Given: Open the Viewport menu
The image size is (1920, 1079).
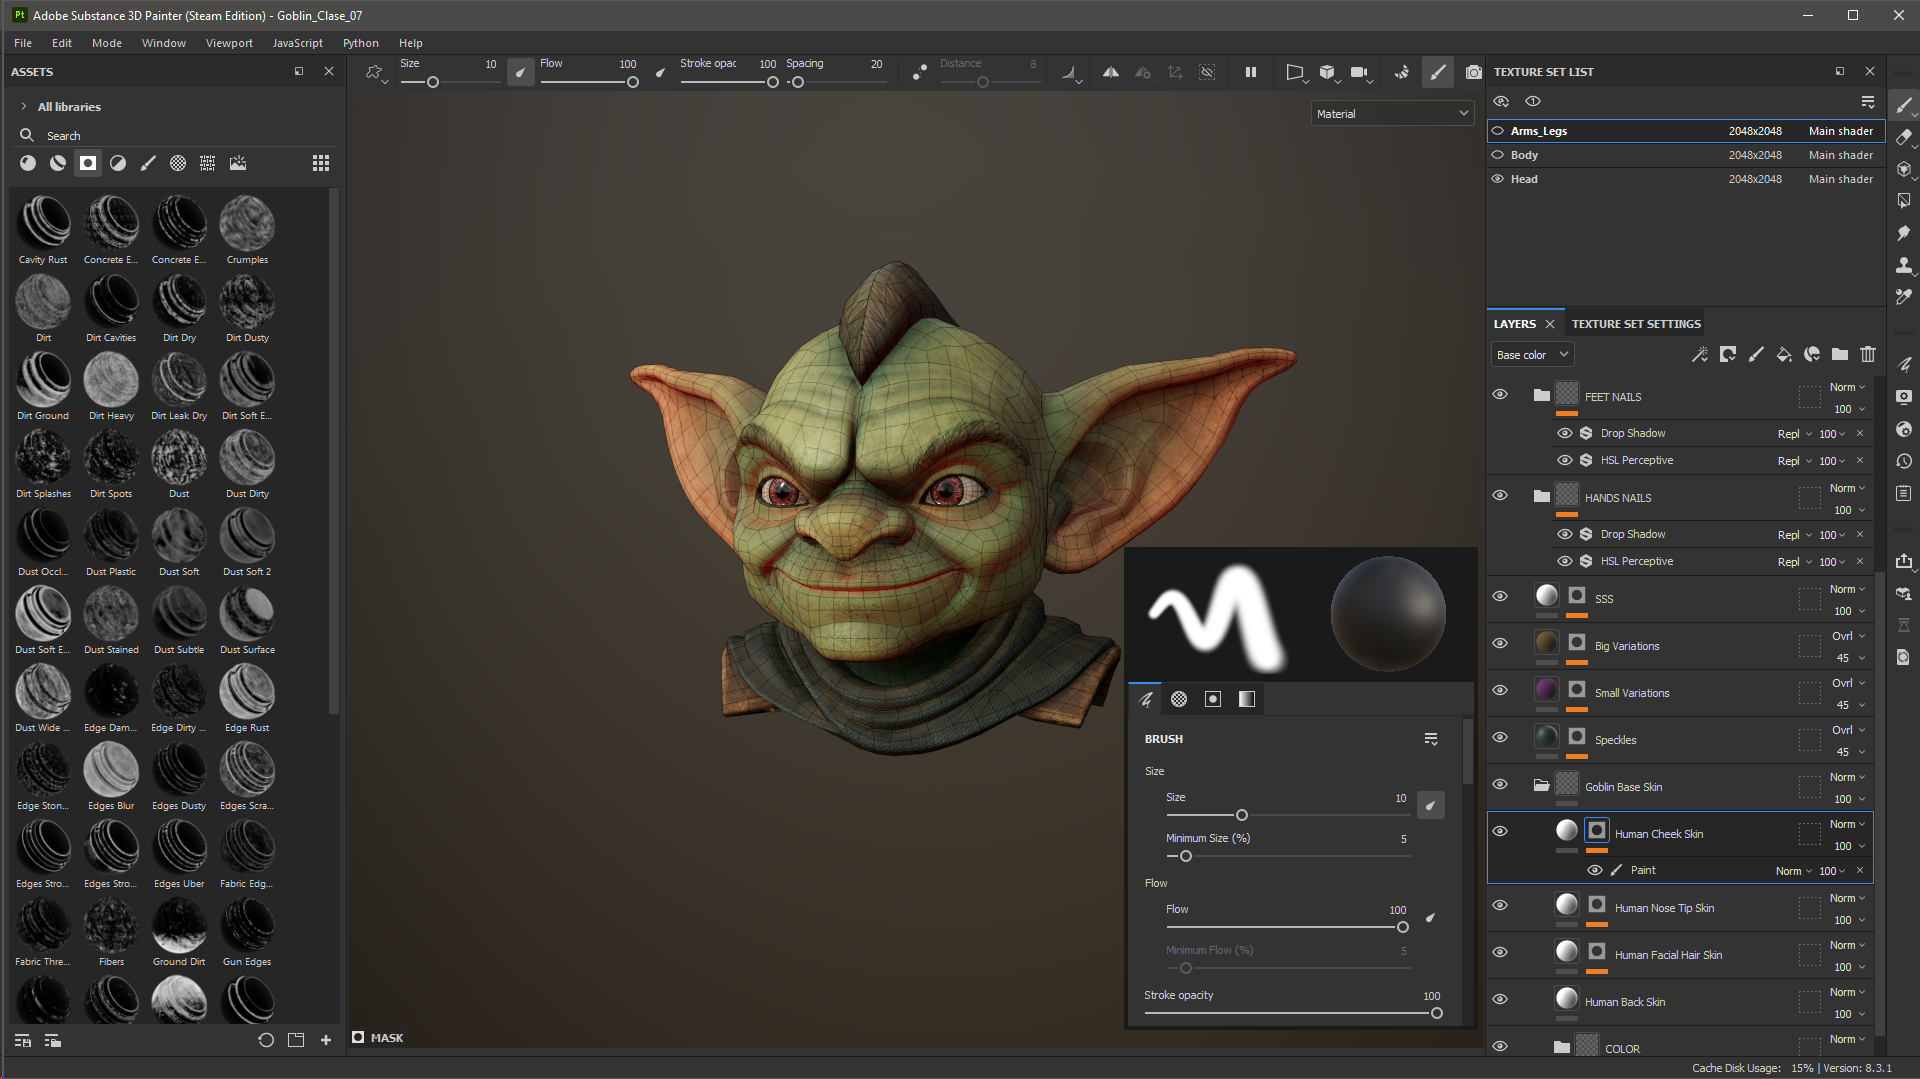Looking at the screenshot, I should (x=229, y=43).
